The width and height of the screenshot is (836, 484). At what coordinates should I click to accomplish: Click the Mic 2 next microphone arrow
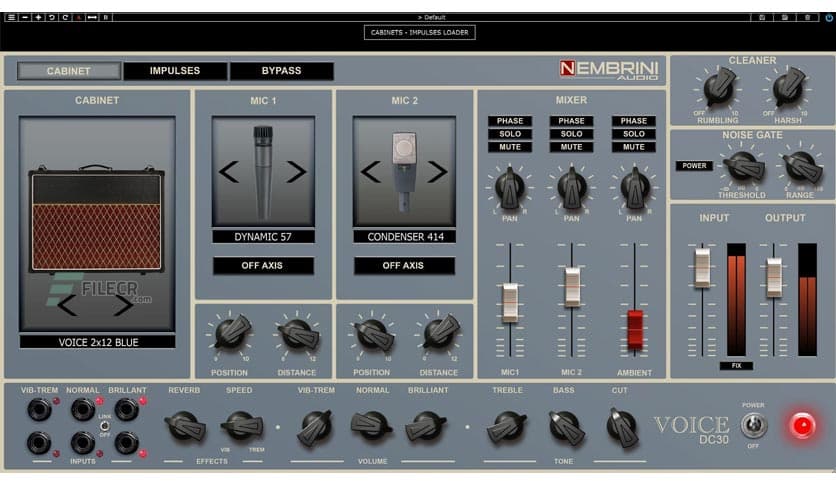437,172
